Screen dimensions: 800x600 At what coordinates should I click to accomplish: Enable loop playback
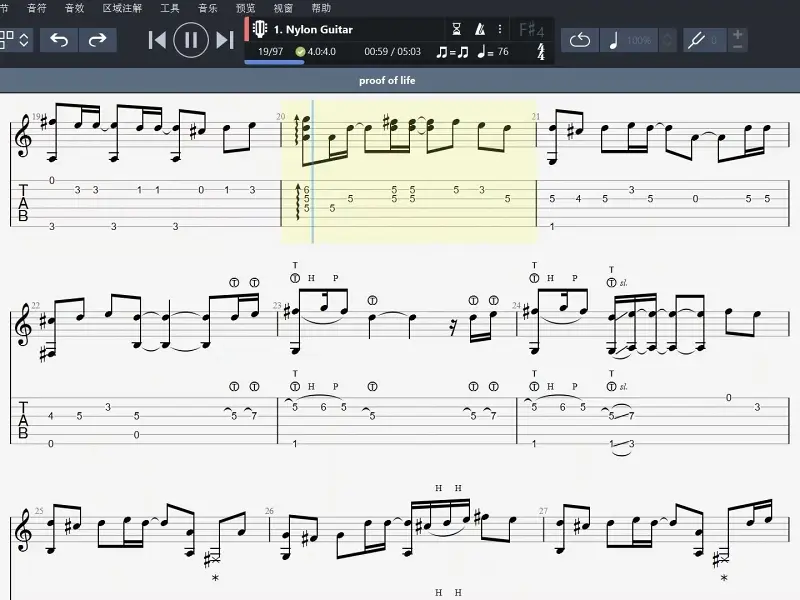coord(580,40)
